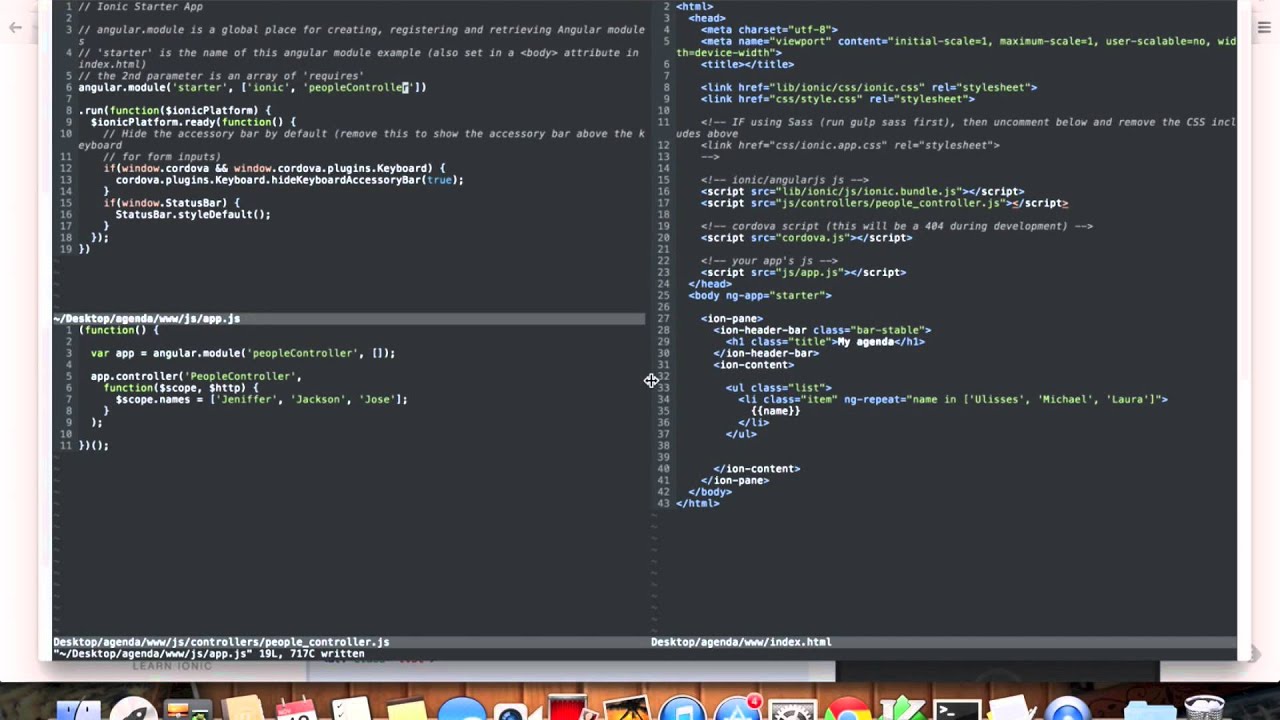Click the people_controller.js script tag line
This screenshot has height=720, width=1280.
884,203
